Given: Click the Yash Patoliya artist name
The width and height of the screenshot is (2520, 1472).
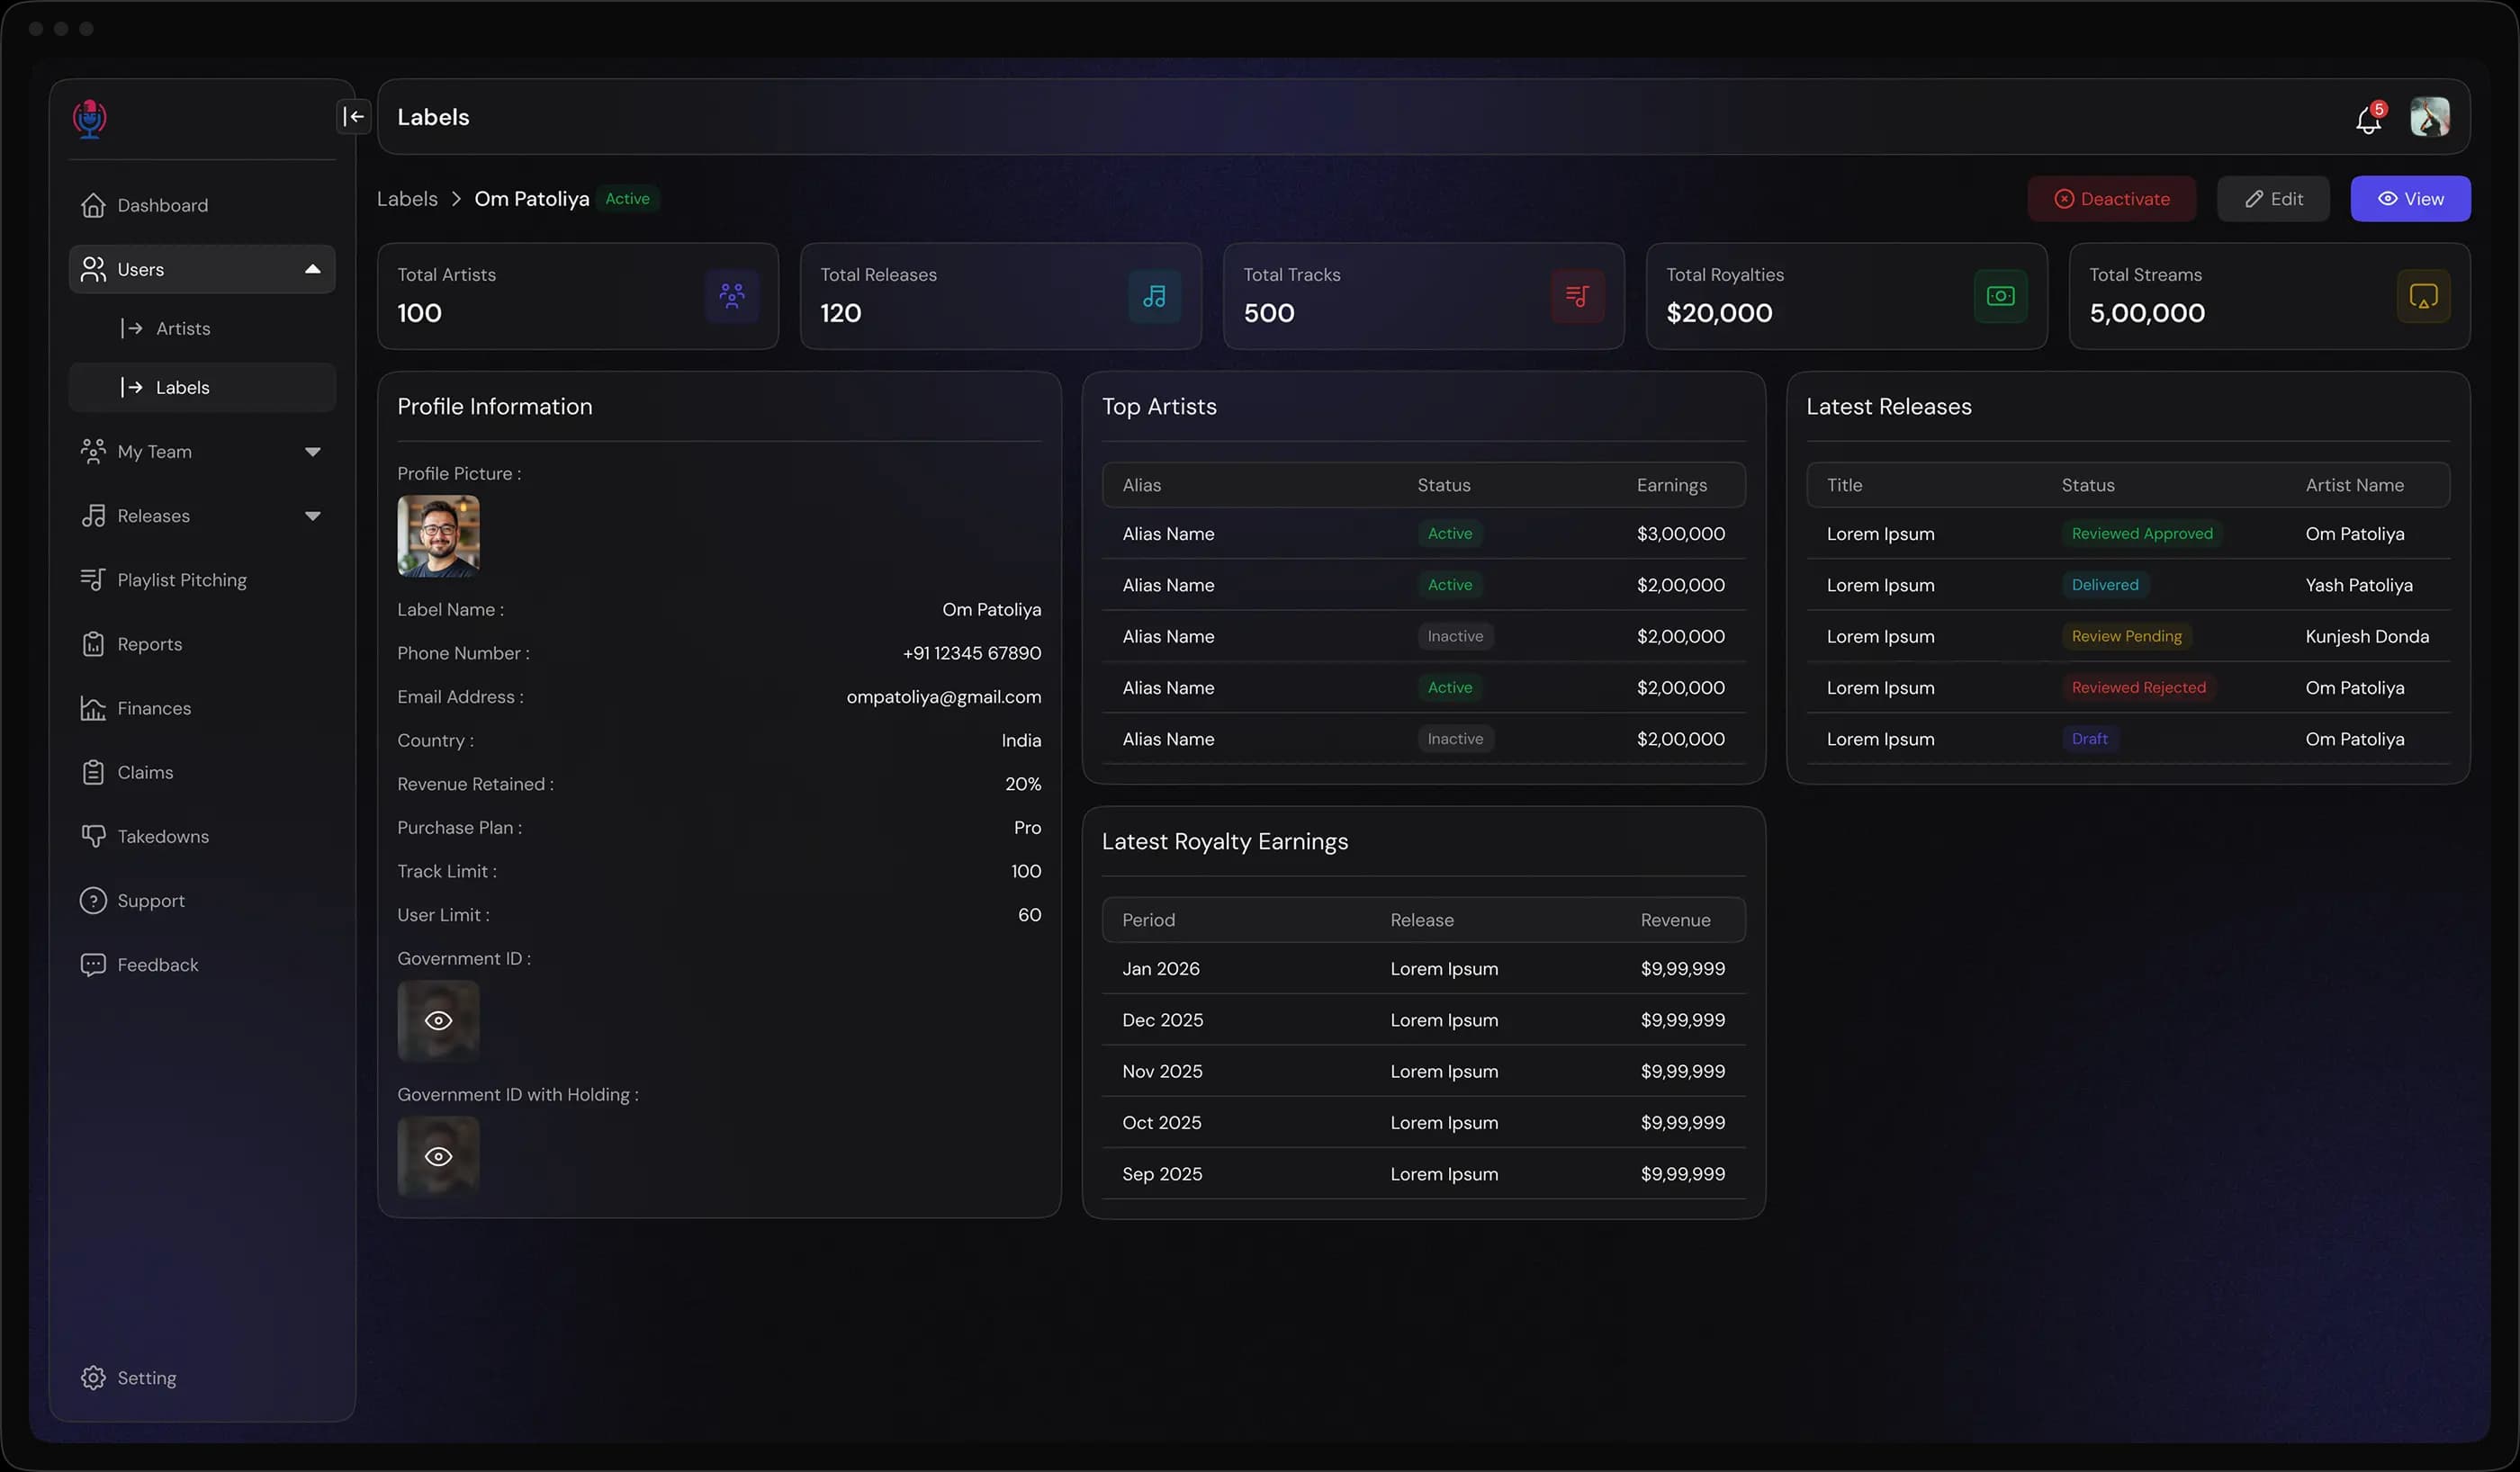Looking at the screenshot, I should (x=2359, y=585).
